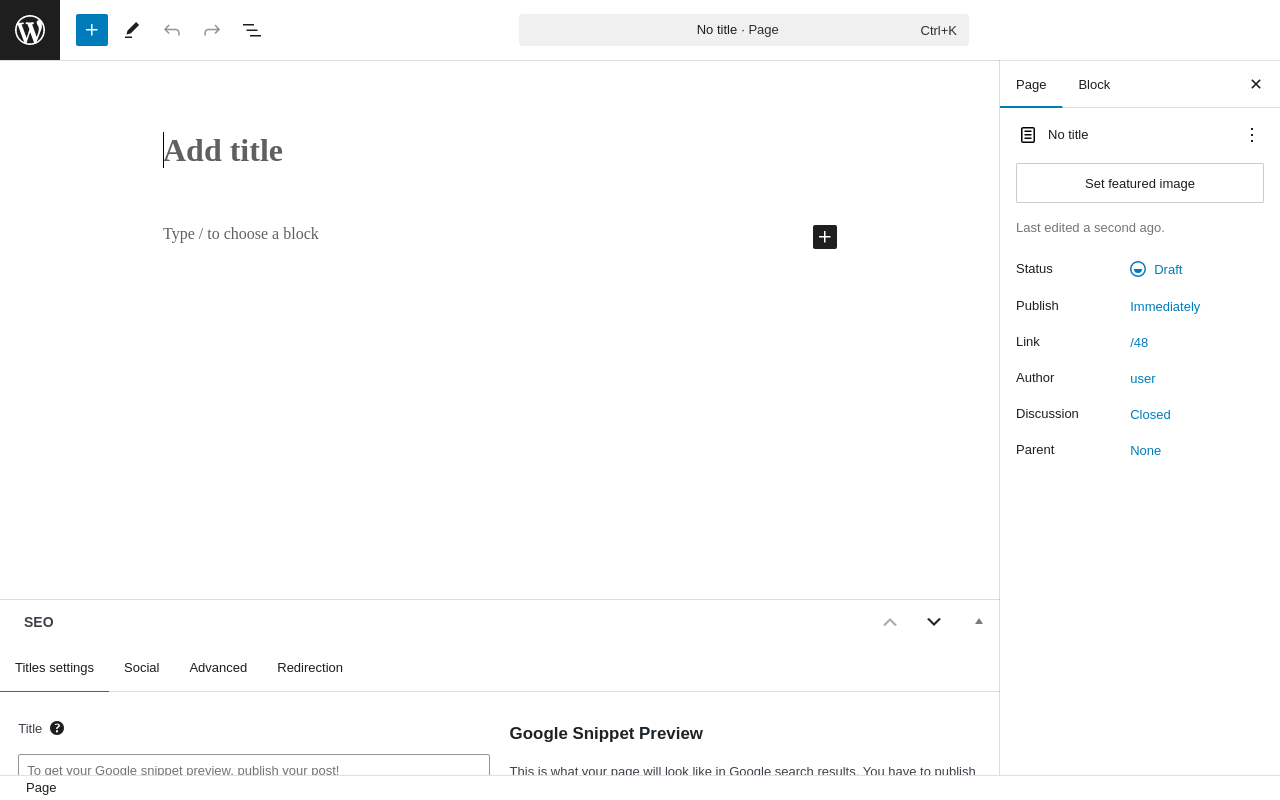Switch to the Social SEO tab

(x=141, y=667)
